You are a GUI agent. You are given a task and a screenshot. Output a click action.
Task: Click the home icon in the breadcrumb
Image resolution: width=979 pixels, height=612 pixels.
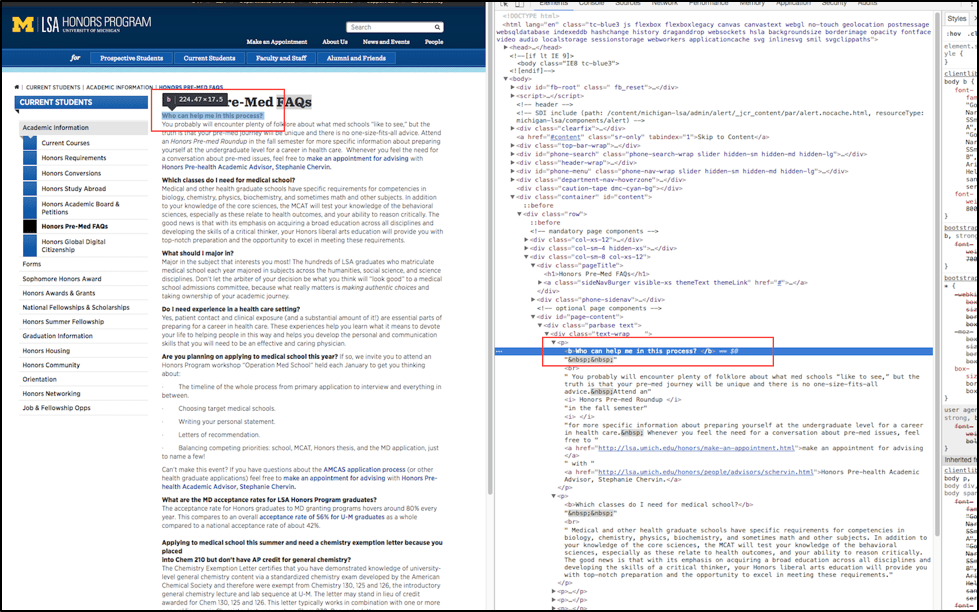[x=17, y=87]
